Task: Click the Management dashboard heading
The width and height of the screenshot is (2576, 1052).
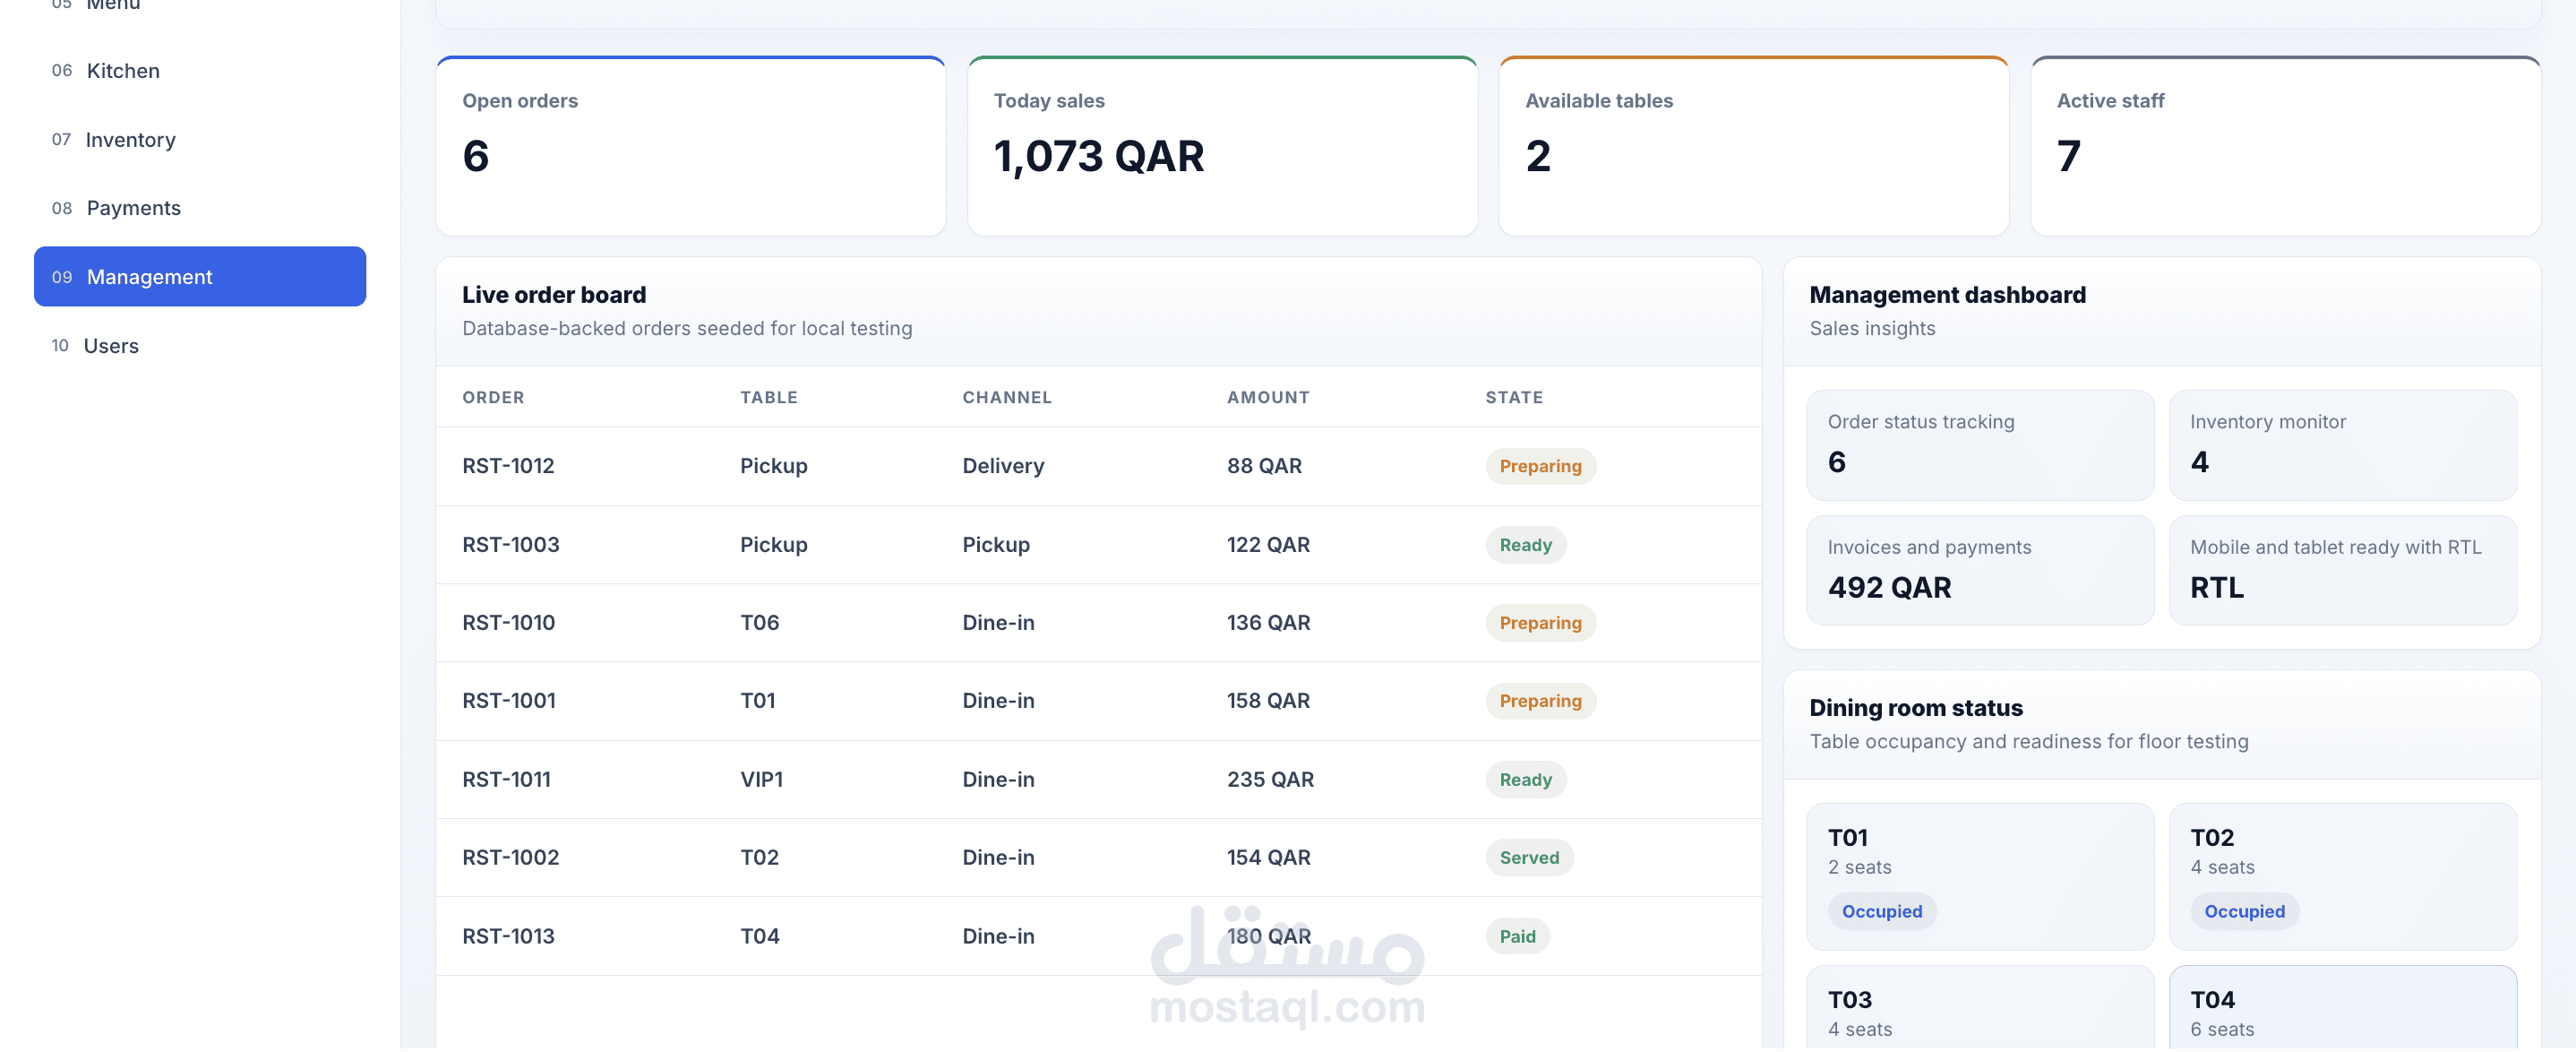Action: pyautogui.click(x=1947, y=295)
